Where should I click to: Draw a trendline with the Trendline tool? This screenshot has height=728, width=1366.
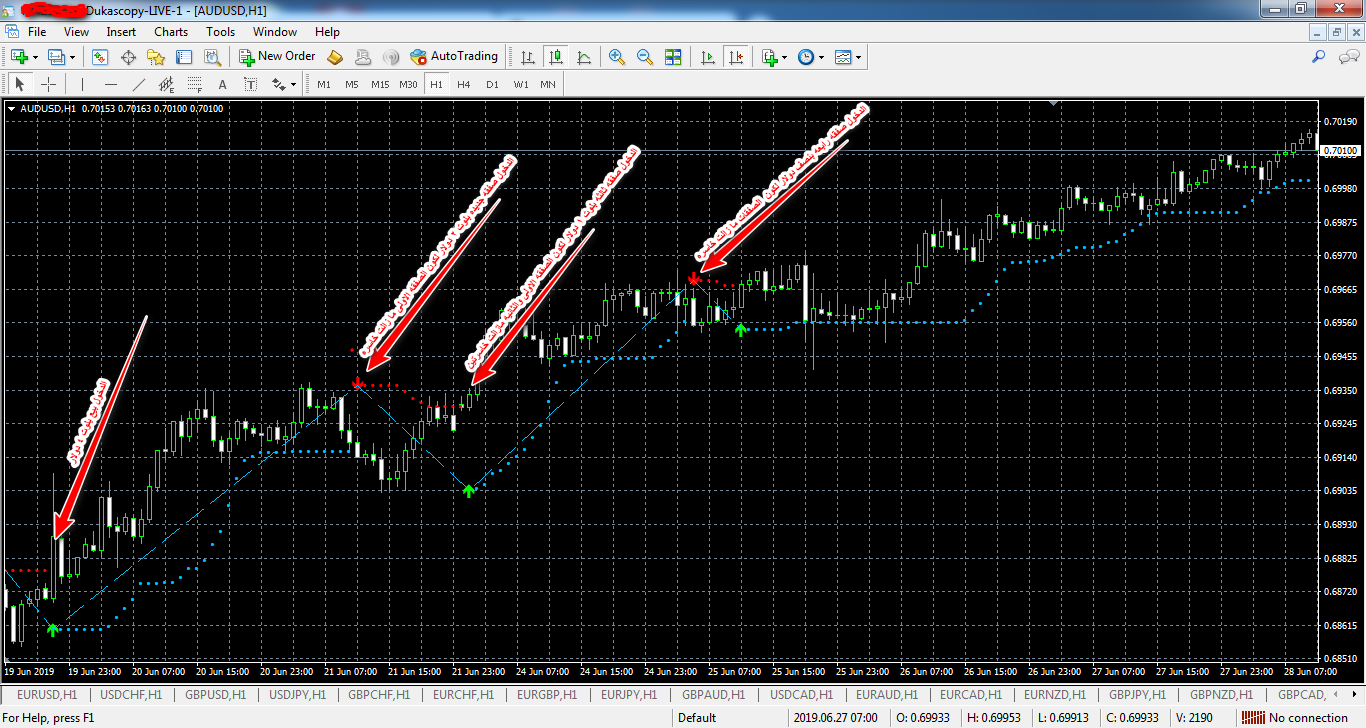[x=139, y=84]
